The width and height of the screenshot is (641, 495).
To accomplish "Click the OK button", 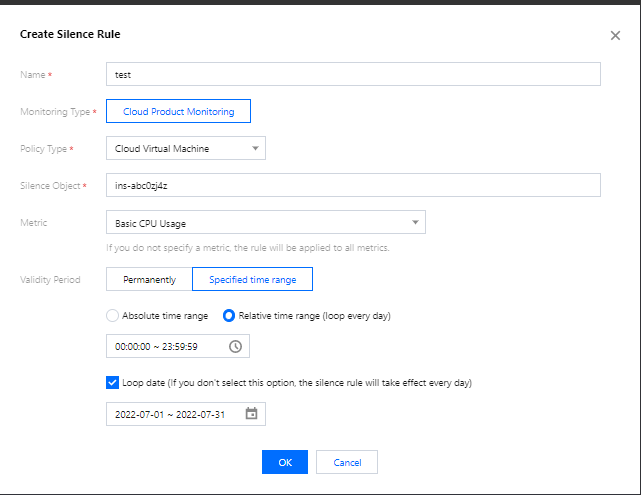I will (285, 462).
